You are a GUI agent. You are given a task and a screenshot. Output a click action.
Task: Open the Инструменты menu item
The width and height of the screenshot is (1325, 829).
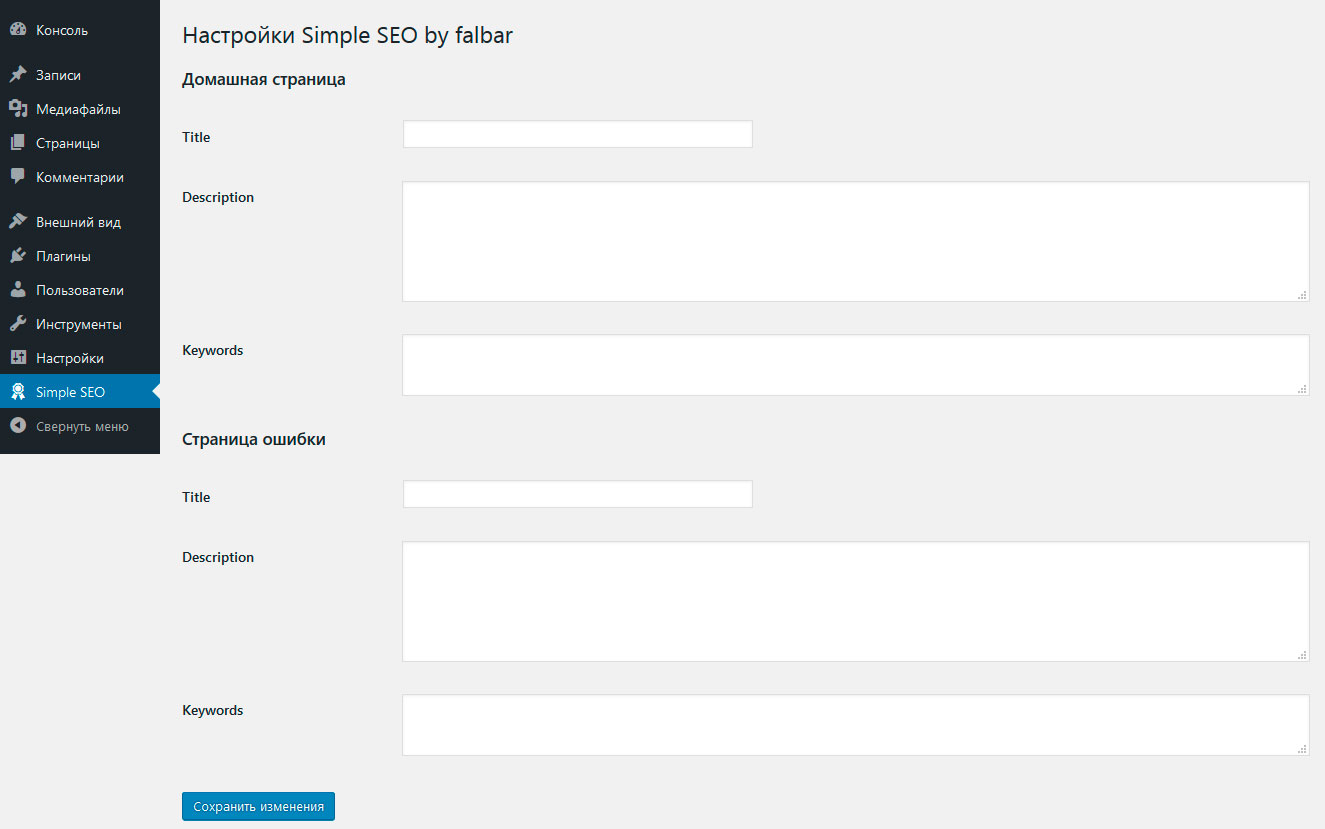(80, 324)
